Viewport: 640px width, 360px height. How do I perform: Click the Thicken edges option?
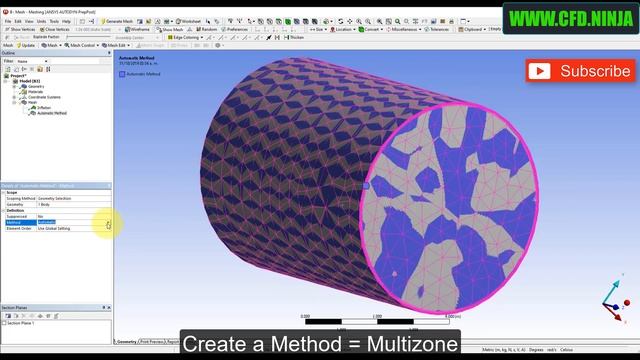tap(294, 38)
